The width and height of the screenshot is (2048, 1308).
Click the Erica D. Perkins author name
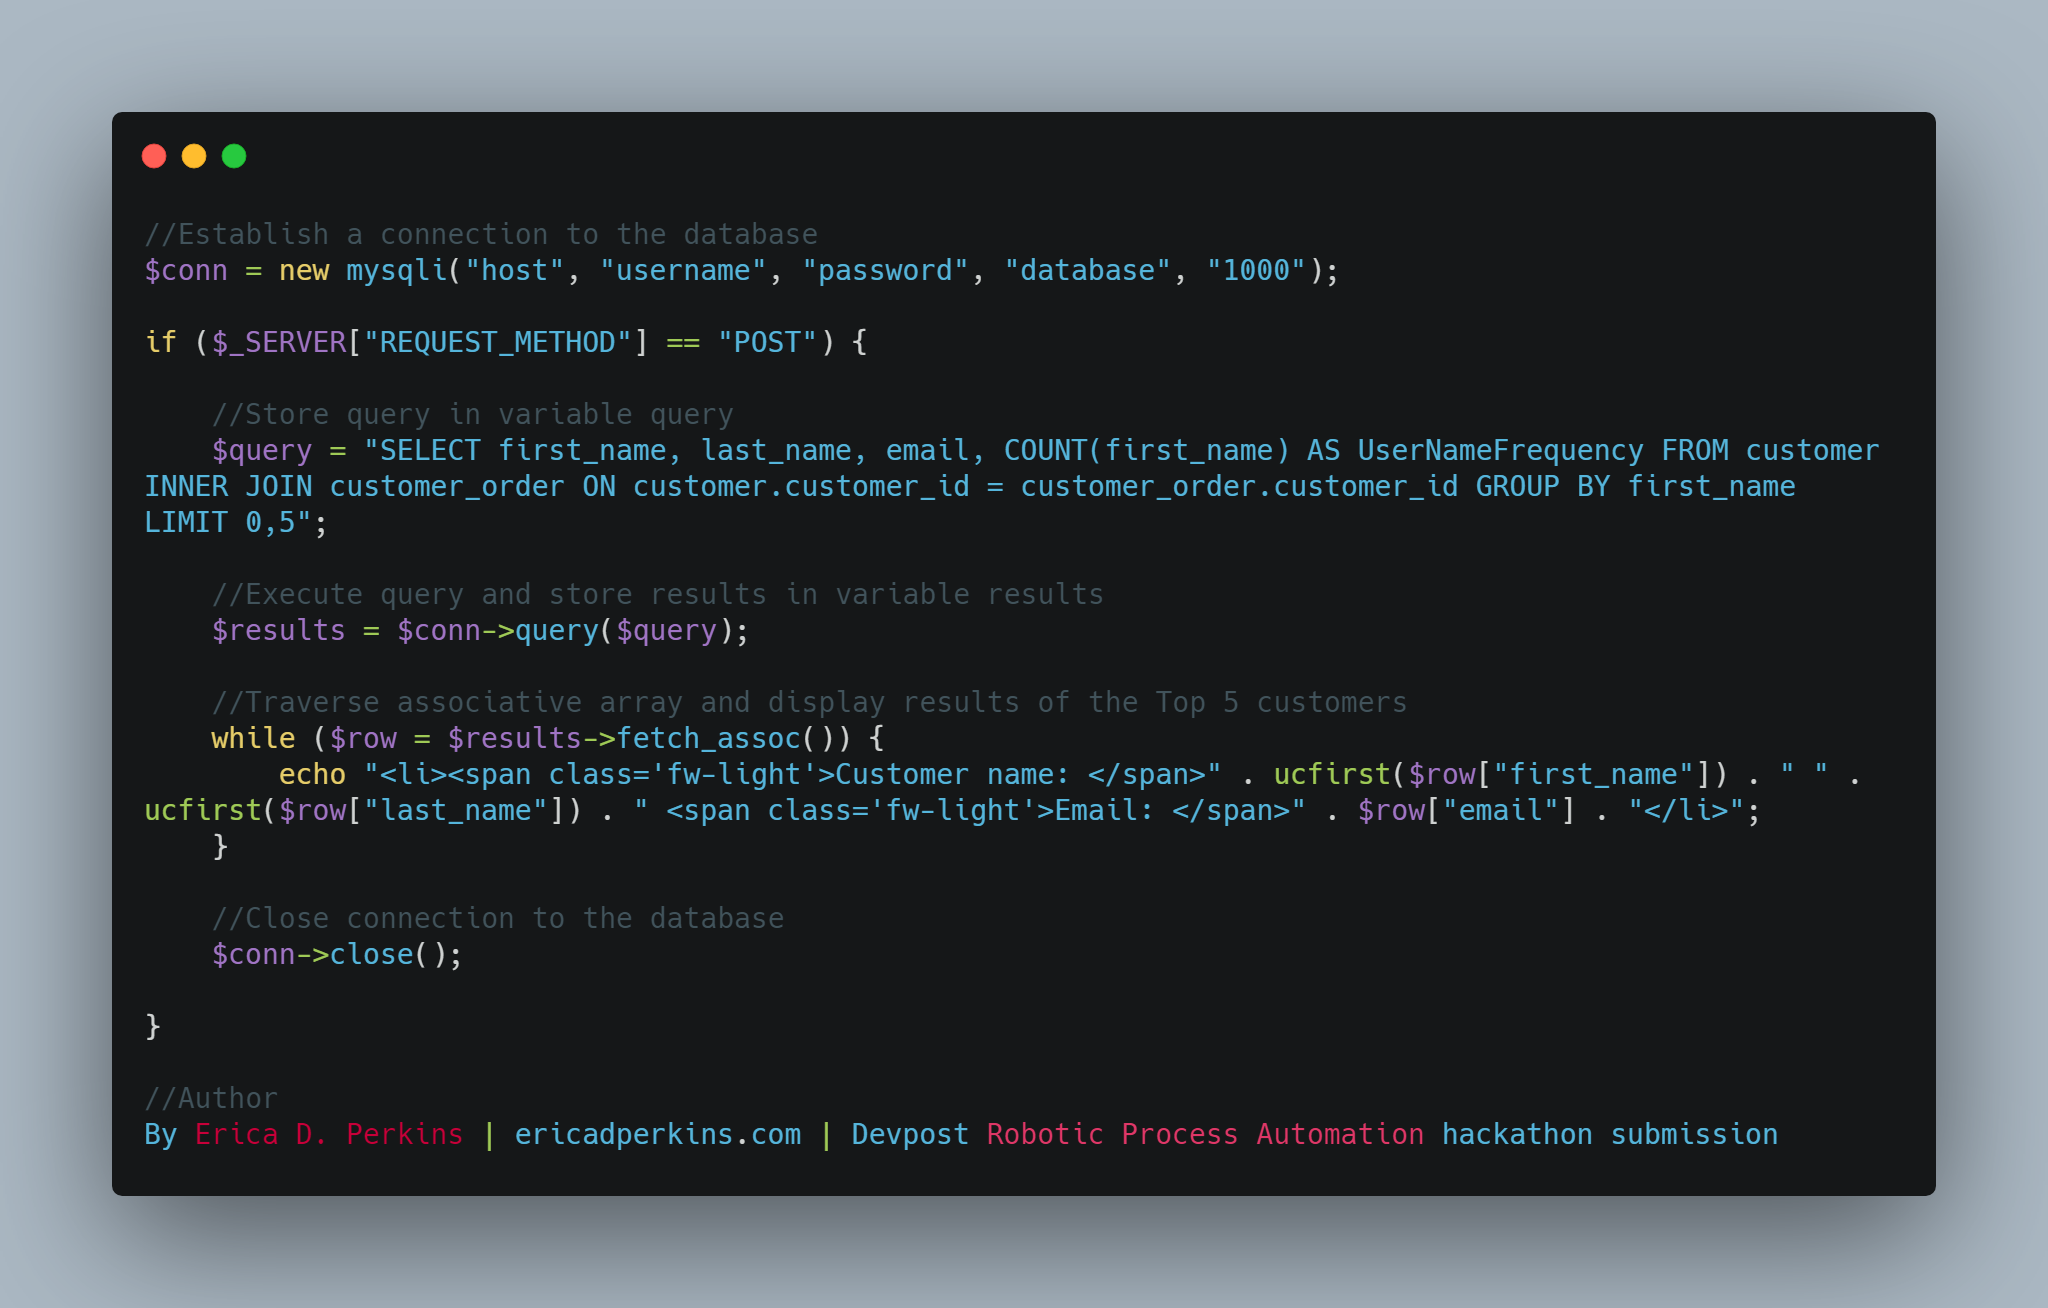329,1135
